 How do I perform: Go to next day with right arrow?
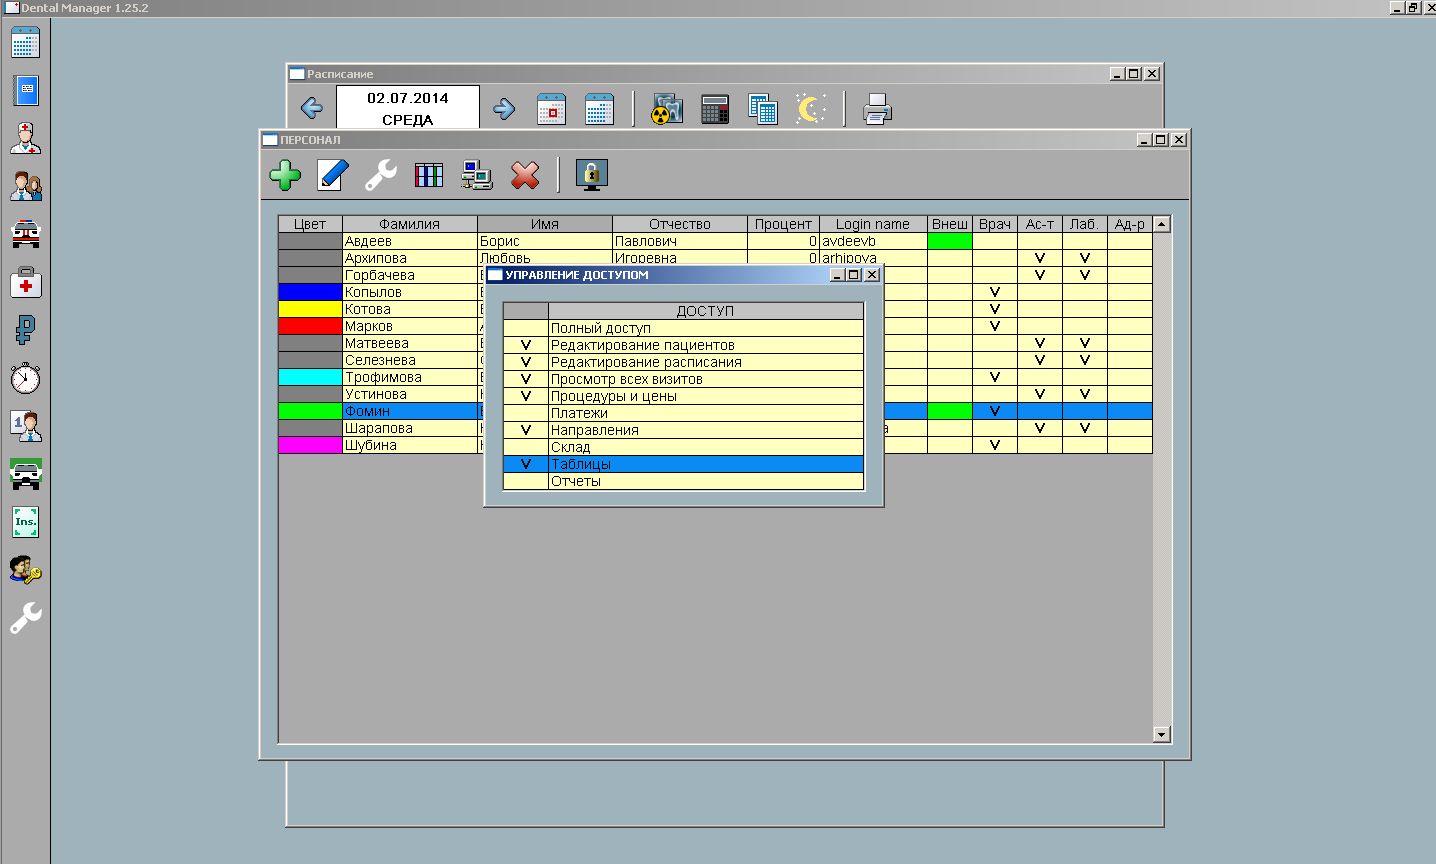[504, 109]
